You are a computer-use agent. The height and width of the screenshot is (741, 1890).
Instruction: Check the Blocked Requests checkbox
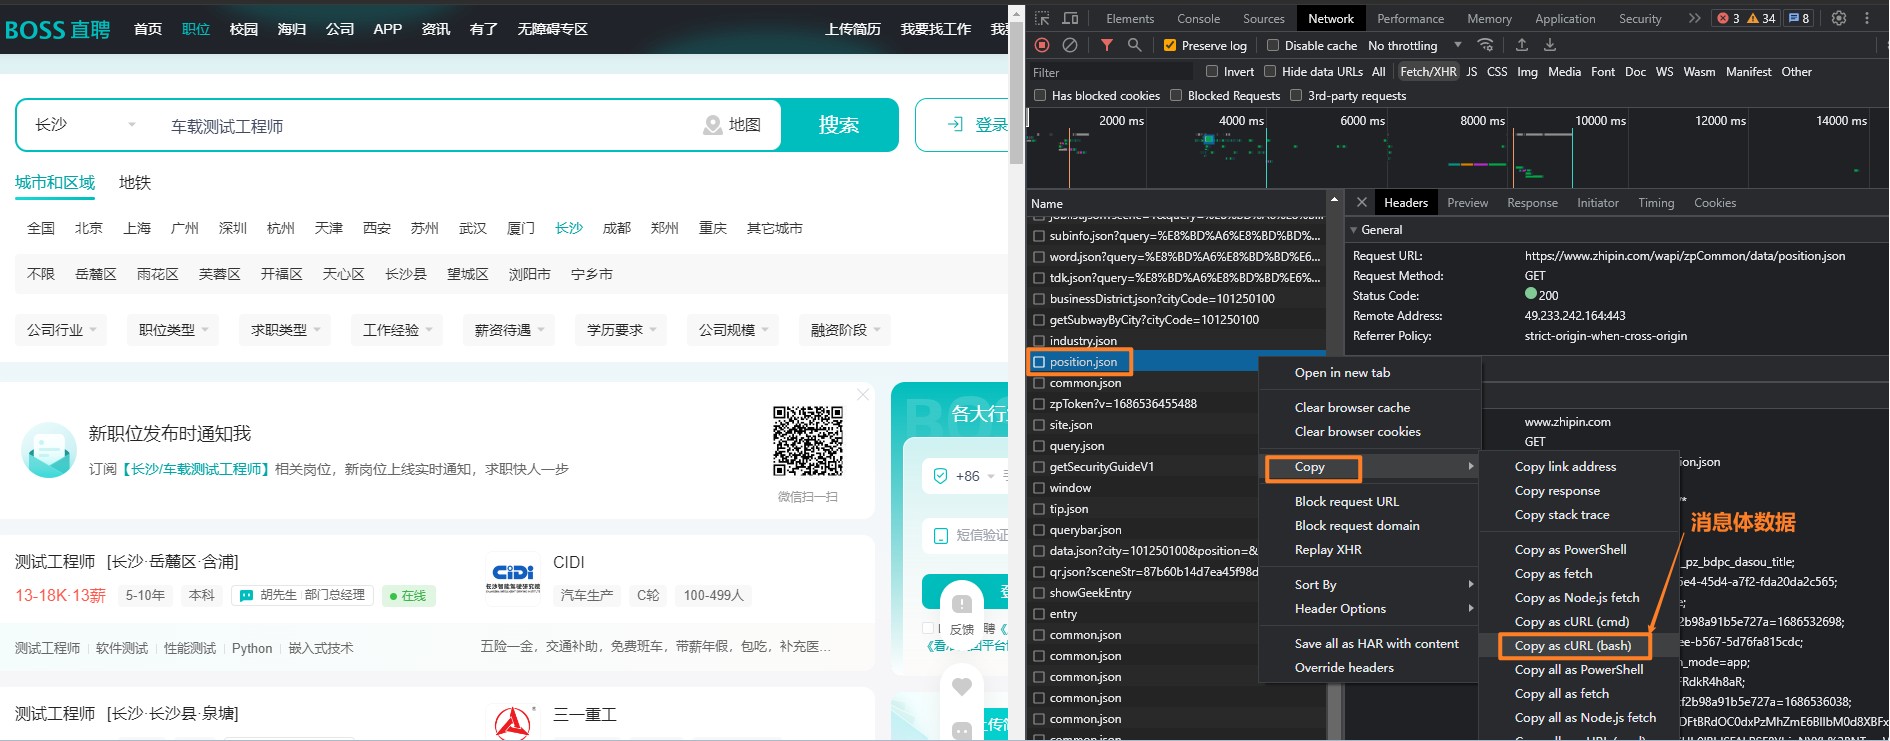click(x=1176, y=95)
